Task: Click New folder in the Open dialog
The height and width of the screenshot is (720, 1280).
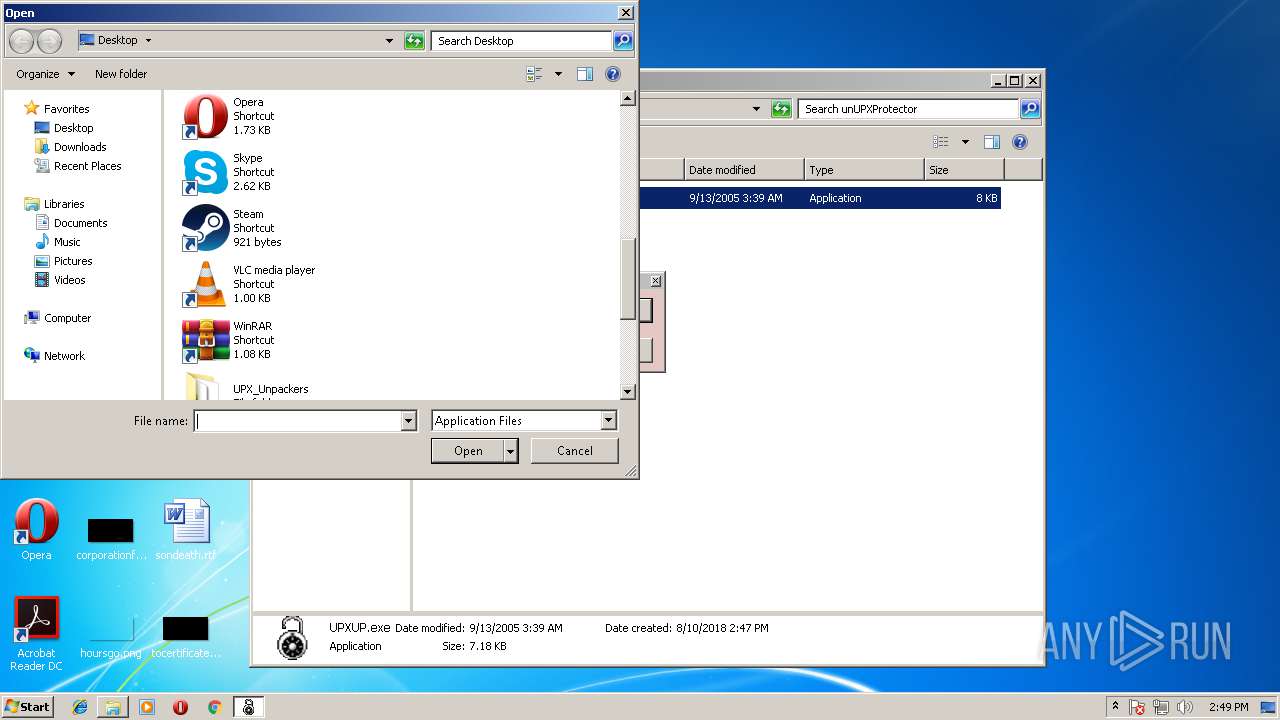Action: click(x=121, y=74)
